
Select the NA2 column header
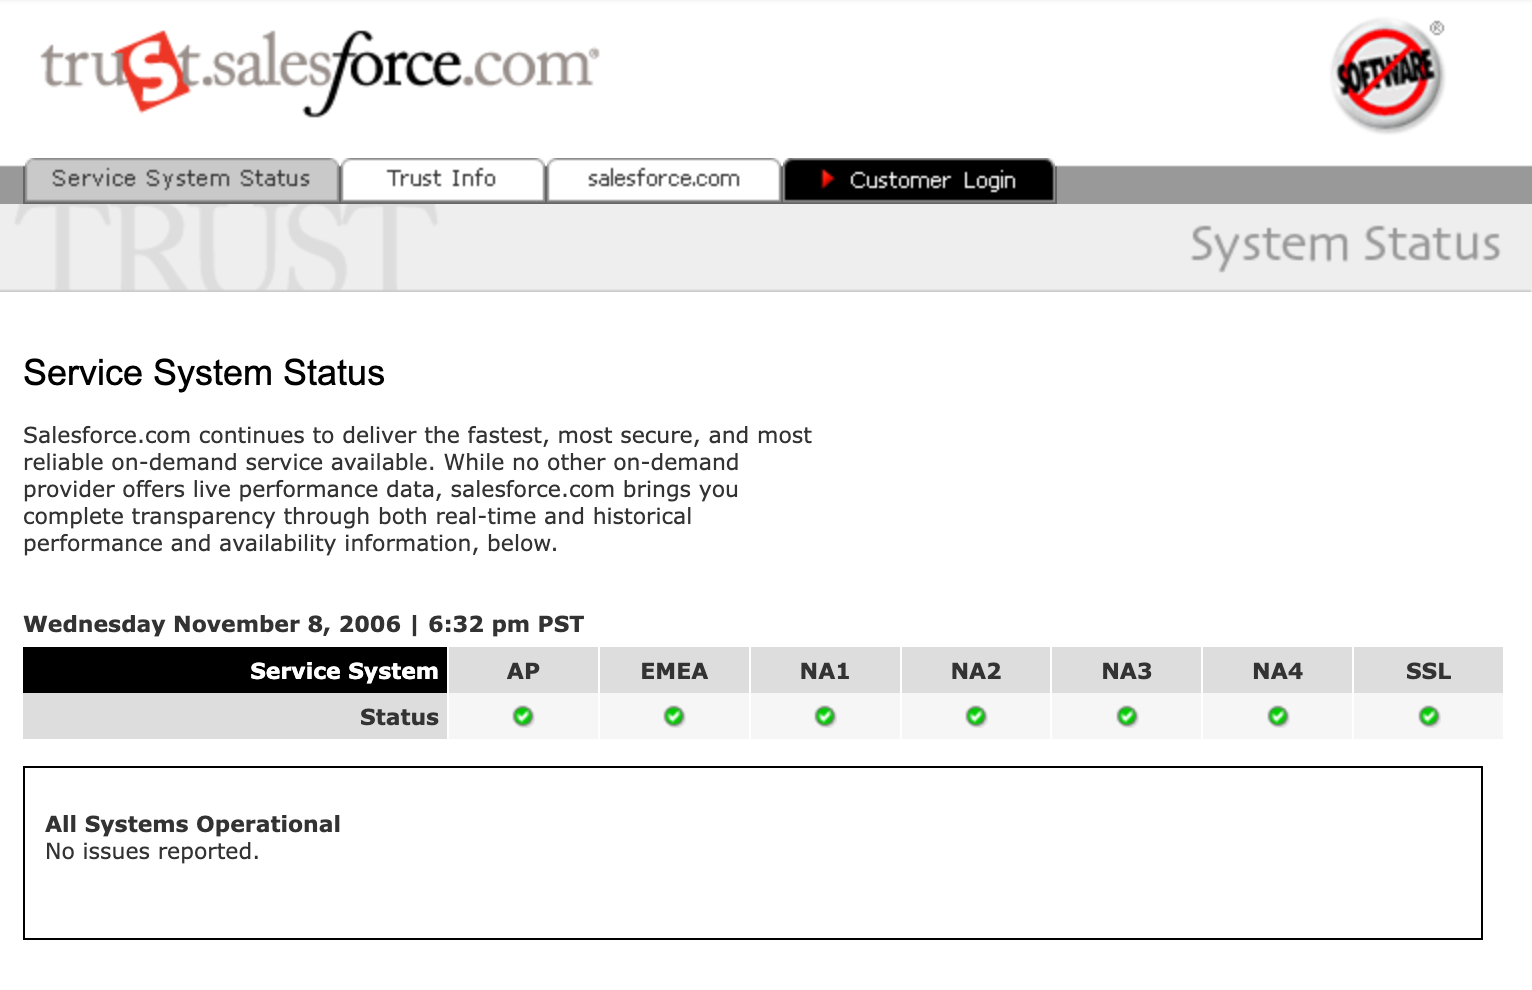pyautogui.click(x=976, y=671)
